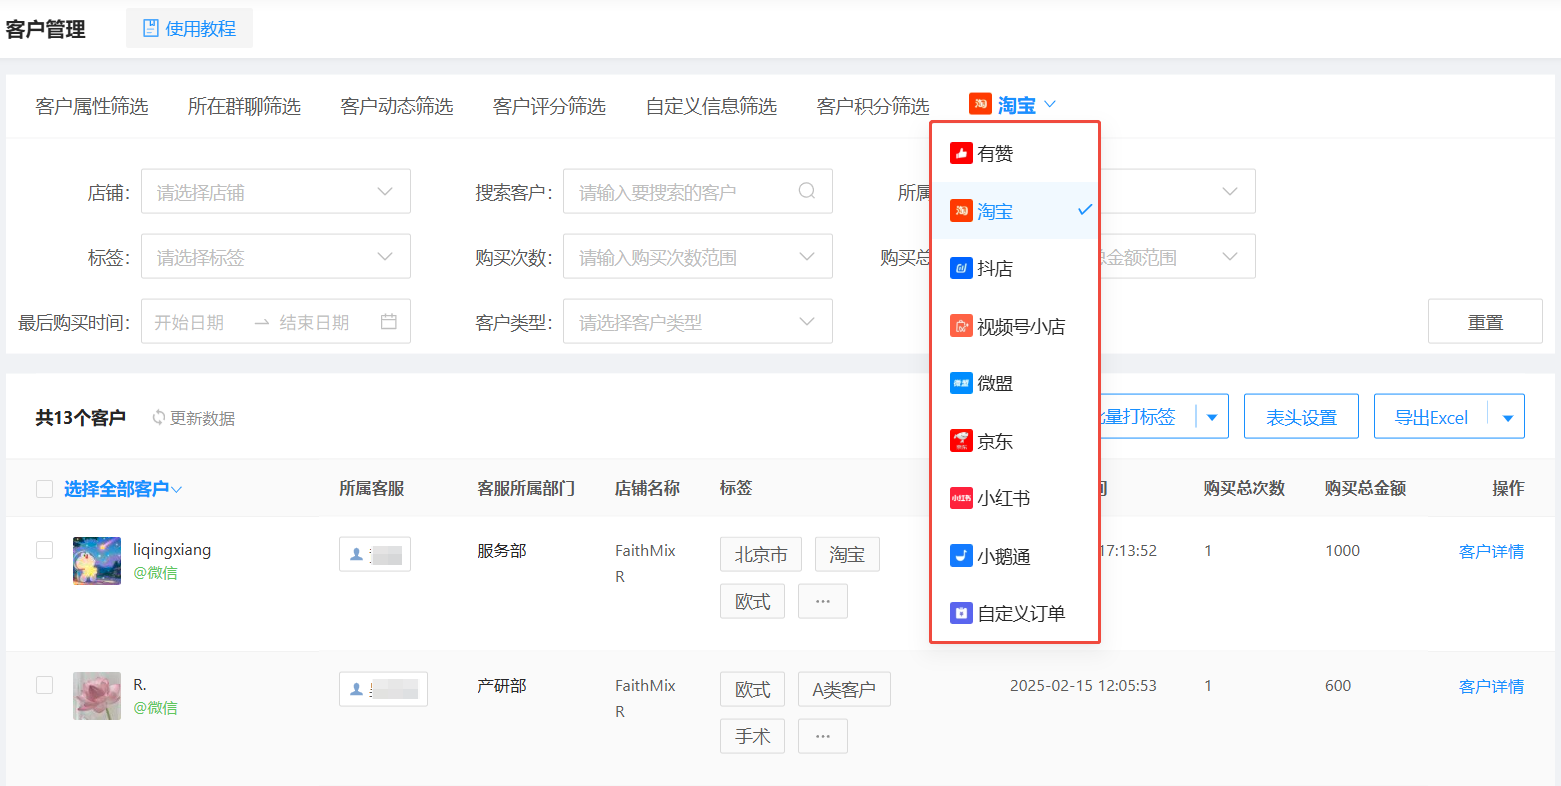Click the 欧式 tag in liqingxiang's row
1561x786 pixels.
753,601
